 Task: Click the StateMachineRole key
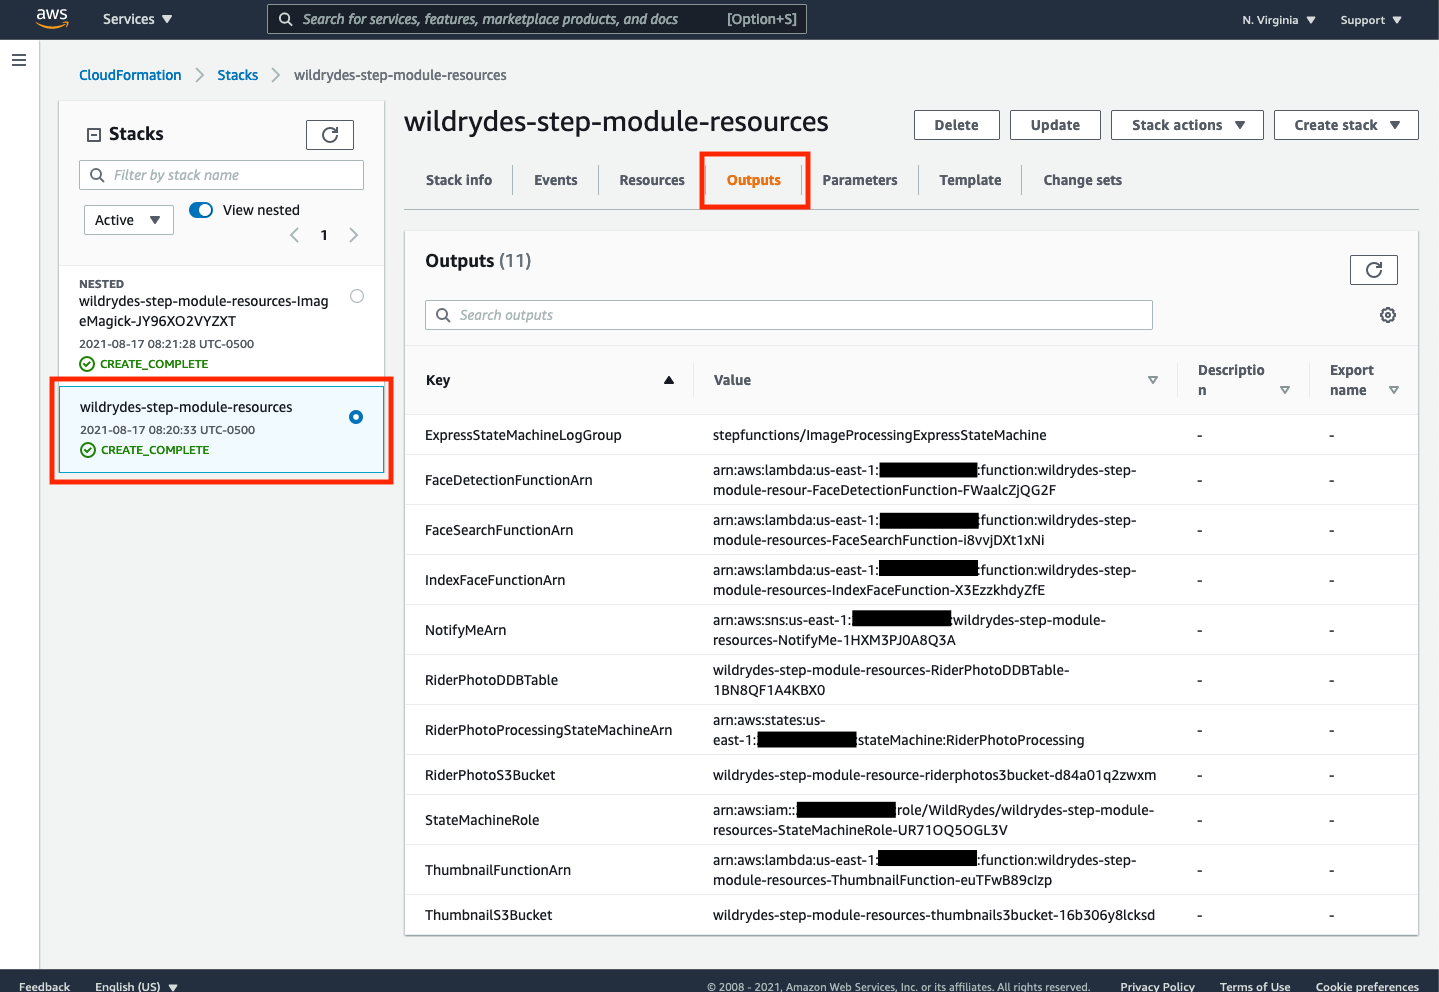coord(482,820)
